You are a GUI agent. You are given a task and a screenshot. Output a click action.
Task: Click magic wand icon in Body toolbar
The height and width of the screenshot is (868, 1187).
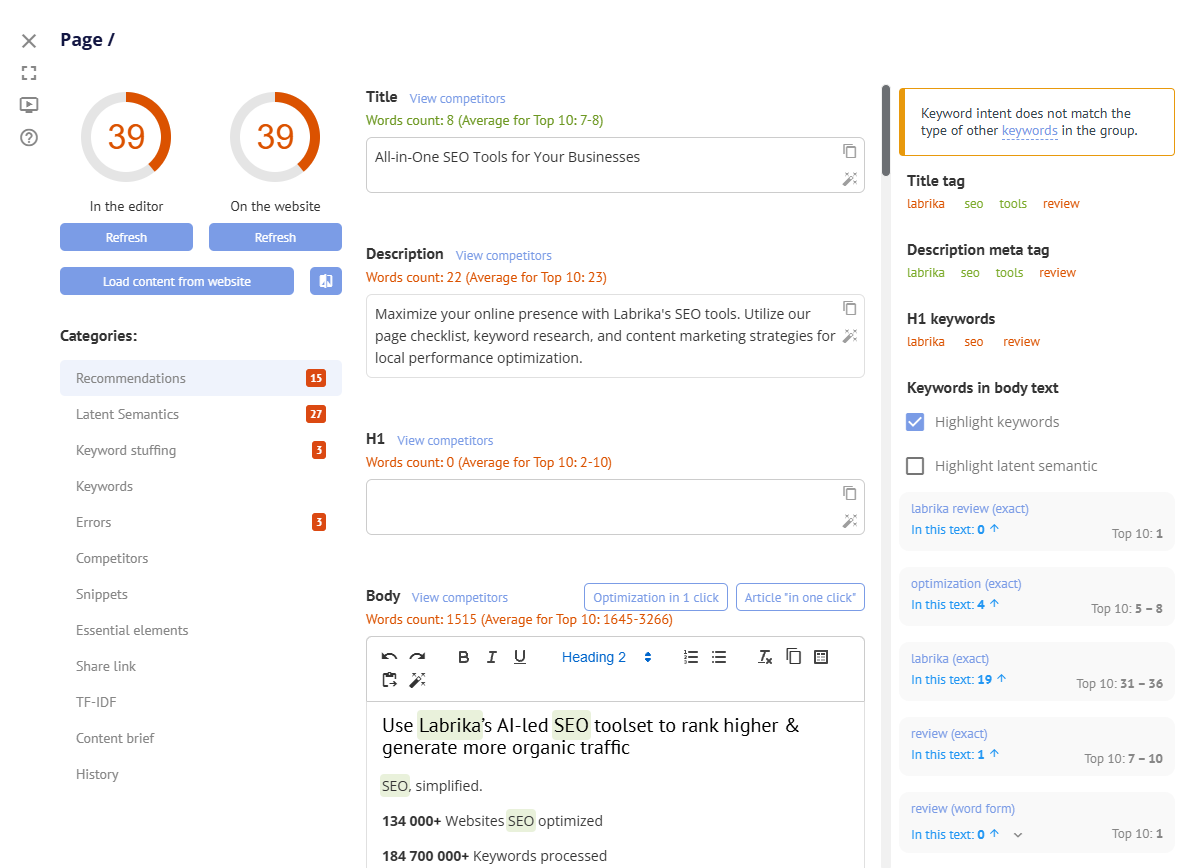(417, 680)
